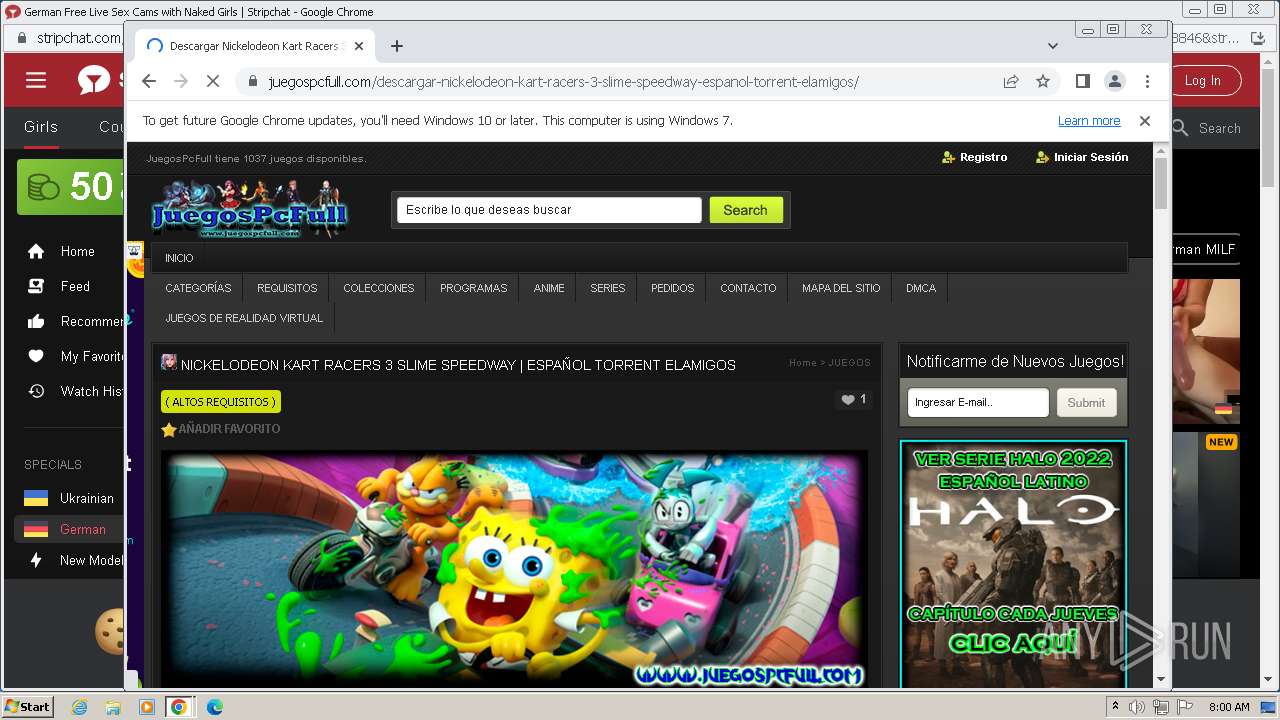Expand tab search chevron in Chrome
Image resolution: width=1280 pixels, height=720 pixels.
click(x=1053, y=46)
